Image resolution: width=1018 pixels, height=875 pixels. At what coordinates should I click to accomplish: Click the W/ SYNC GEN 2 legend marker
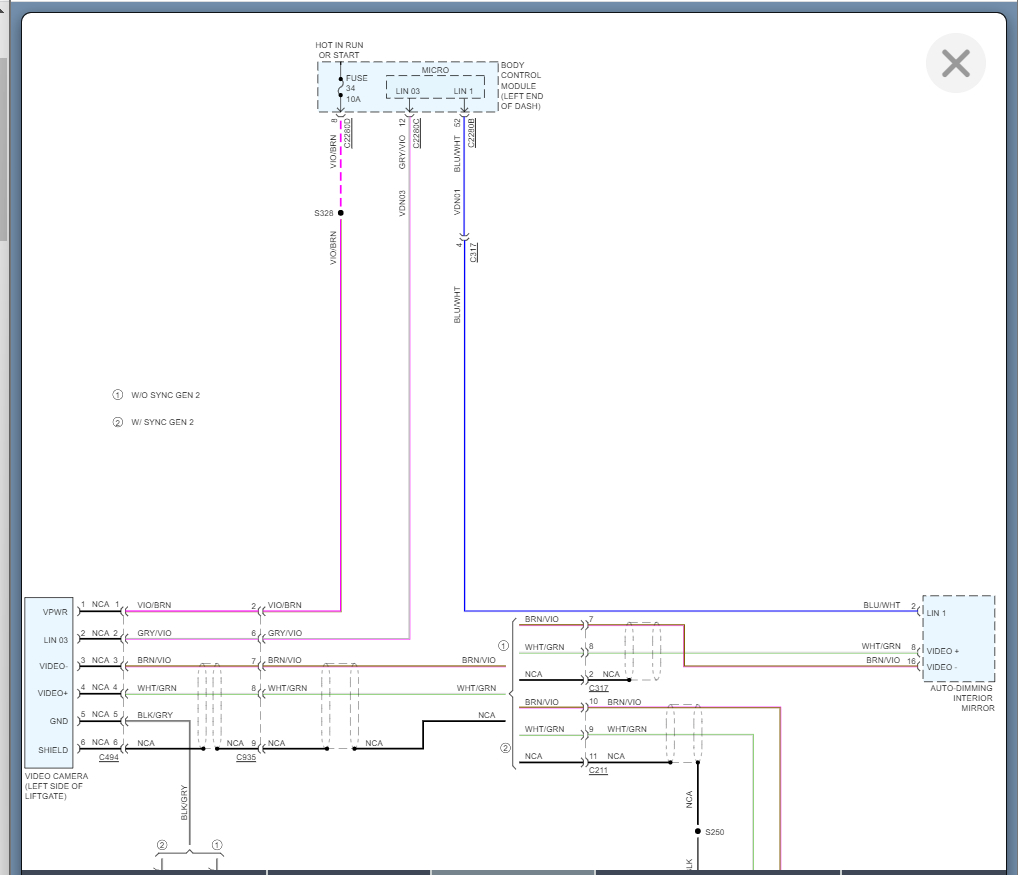coord(118,422)
